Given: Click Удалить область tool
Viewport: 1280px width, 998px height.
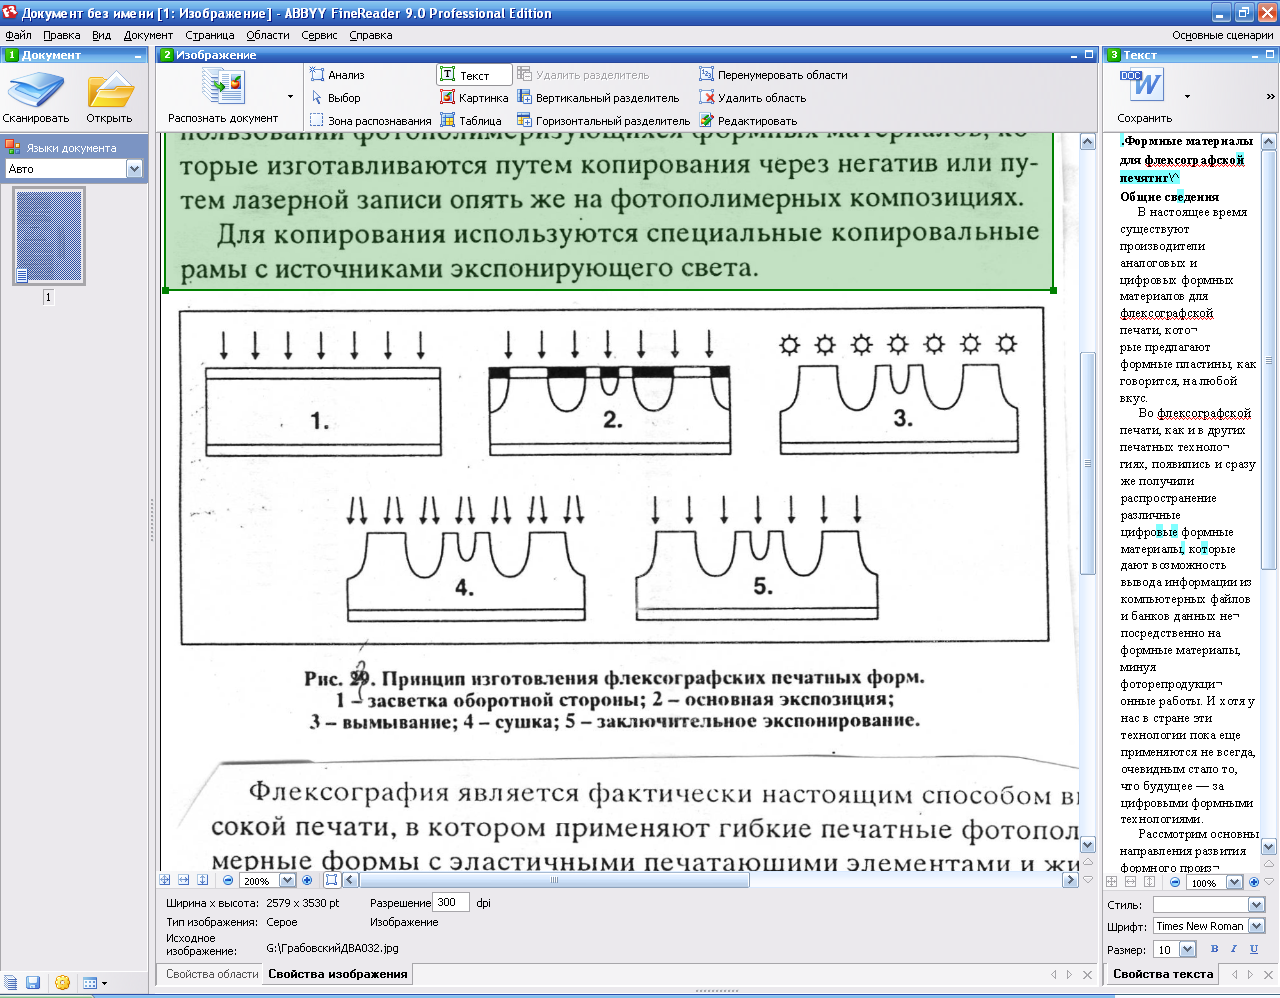Looking at the screenshot, I should tap(752, 98).
